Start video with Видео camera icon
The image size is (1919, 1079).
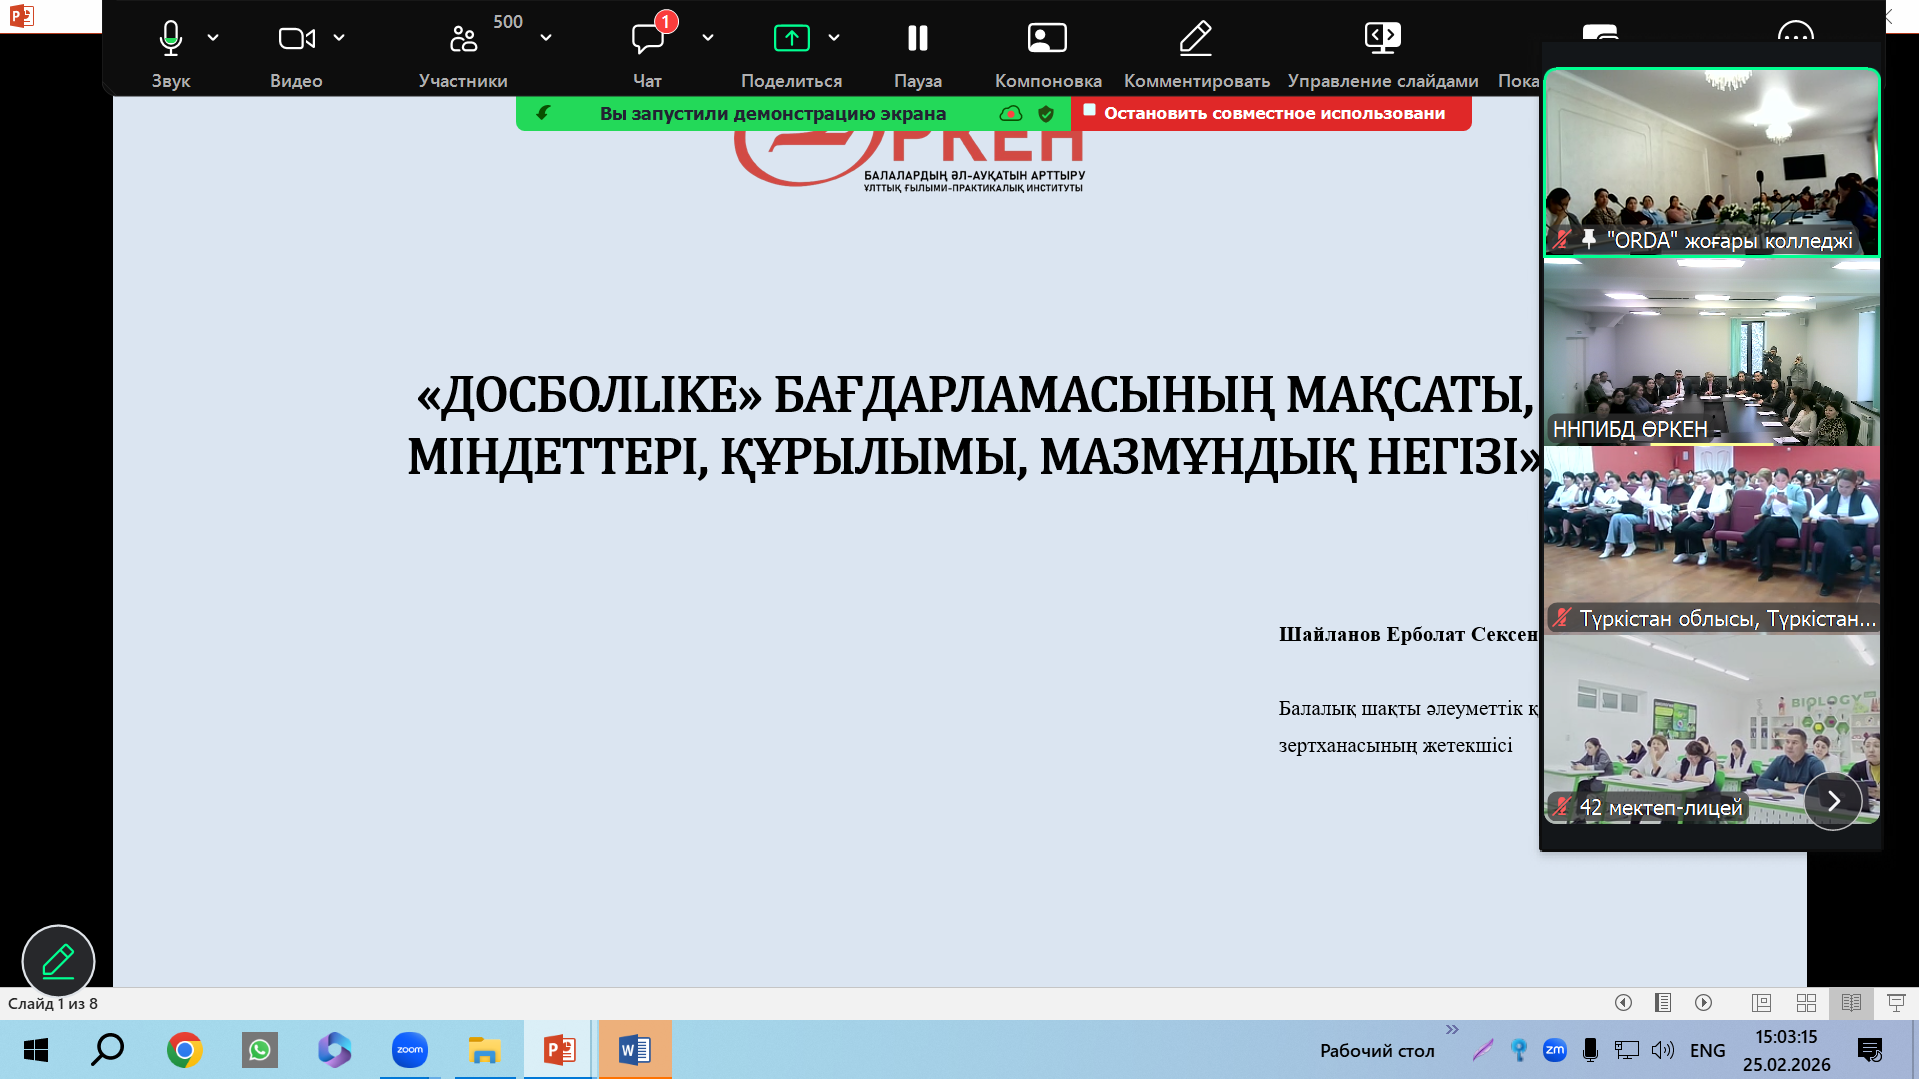[296, 38]
